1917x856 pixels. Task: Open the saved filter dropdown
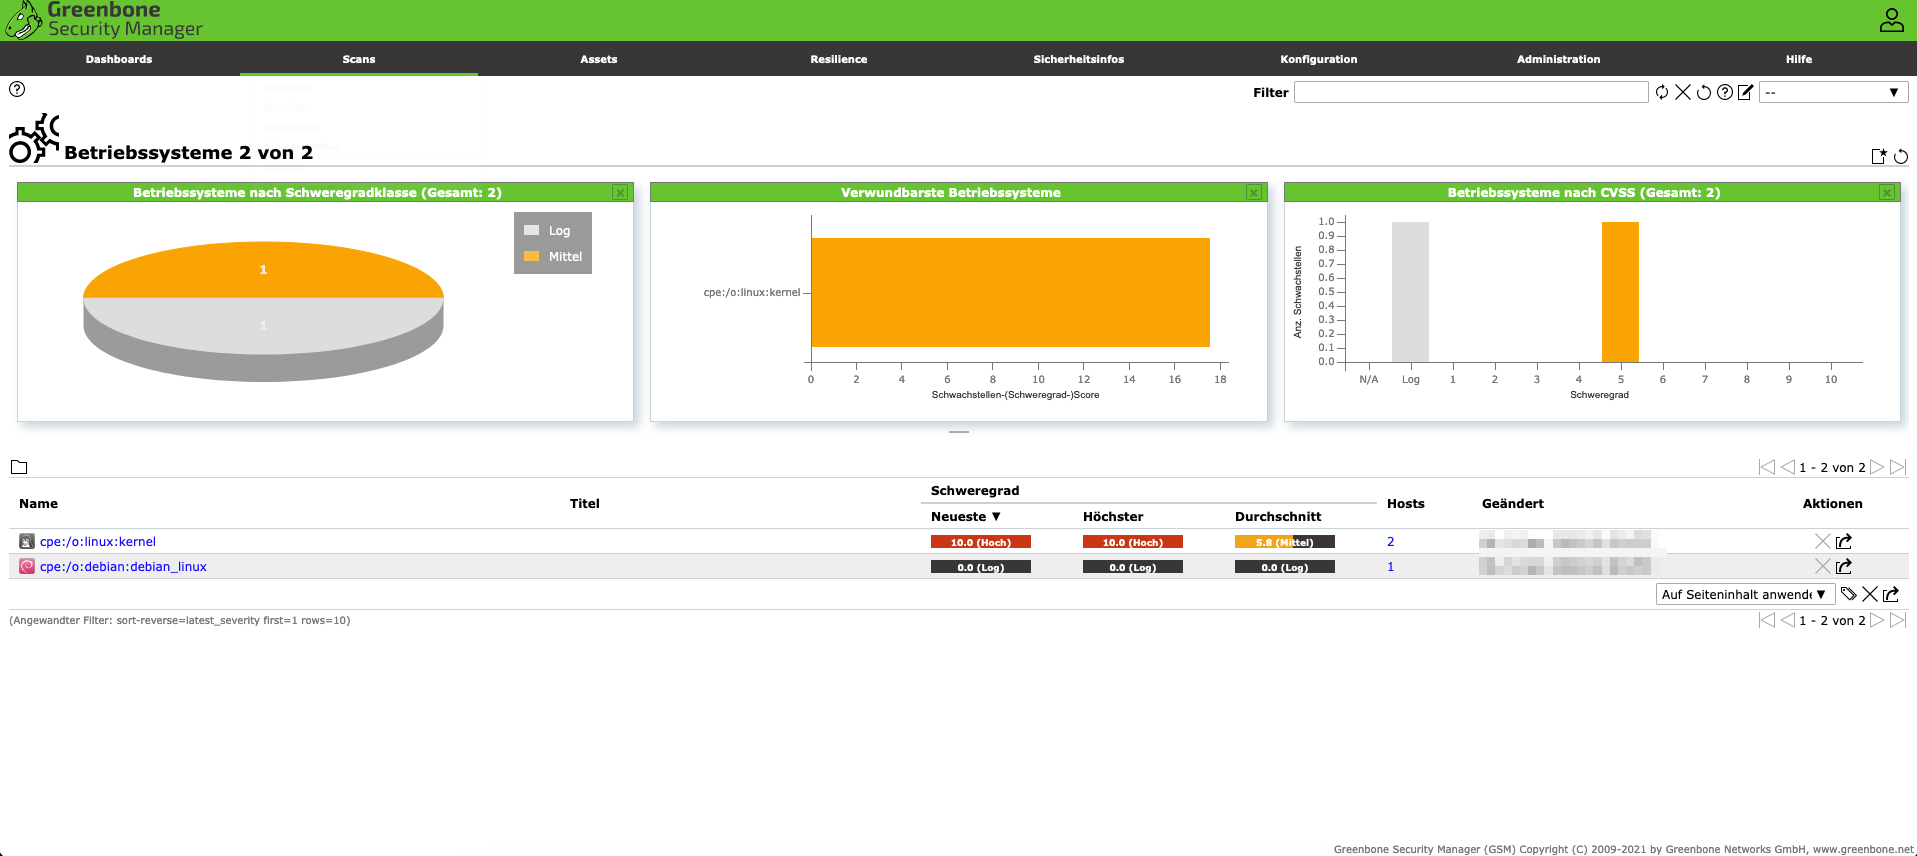tap(1833, 92)
